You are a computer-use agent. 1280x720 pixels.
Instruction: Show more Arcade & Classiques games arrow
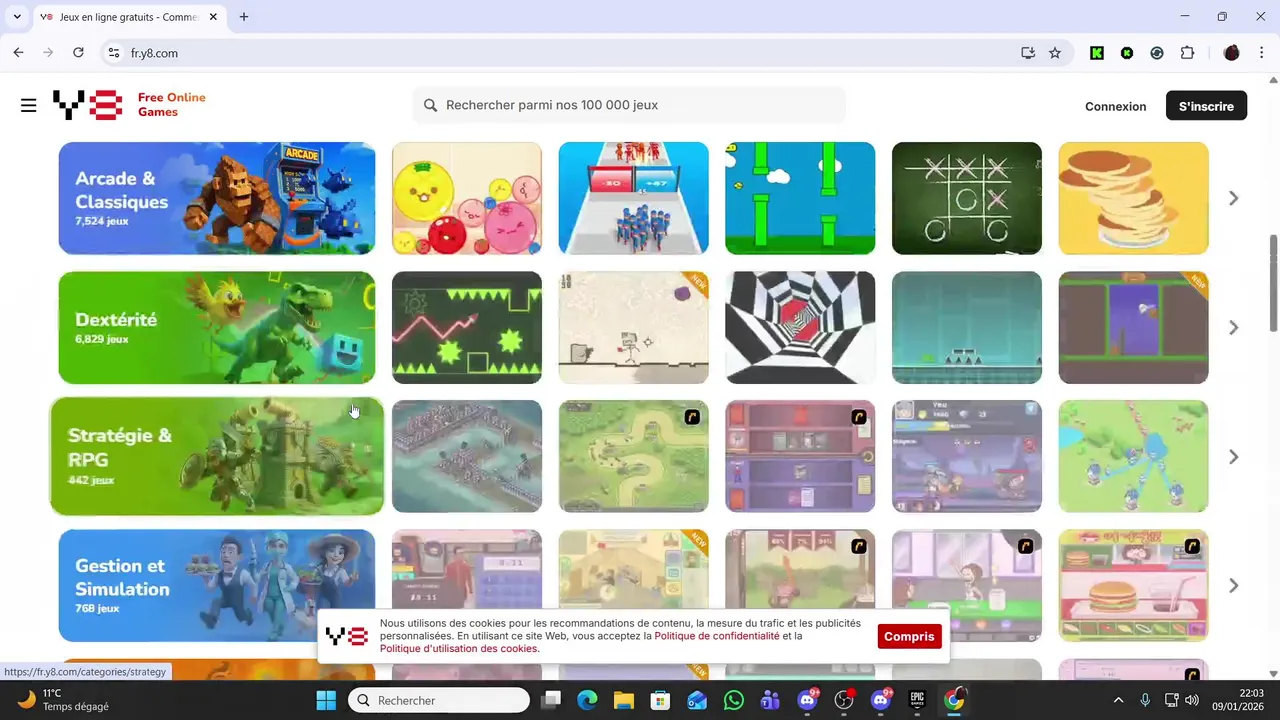point(1234,199)
